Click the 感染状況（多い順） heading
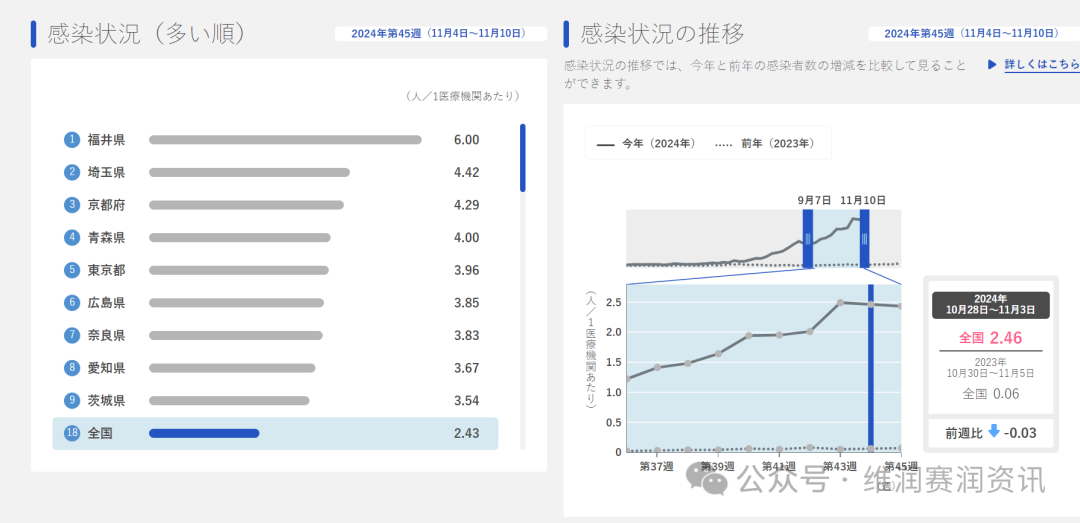Image resolution: width=1080 pixels, height=523 pixels. pos(147,34)
